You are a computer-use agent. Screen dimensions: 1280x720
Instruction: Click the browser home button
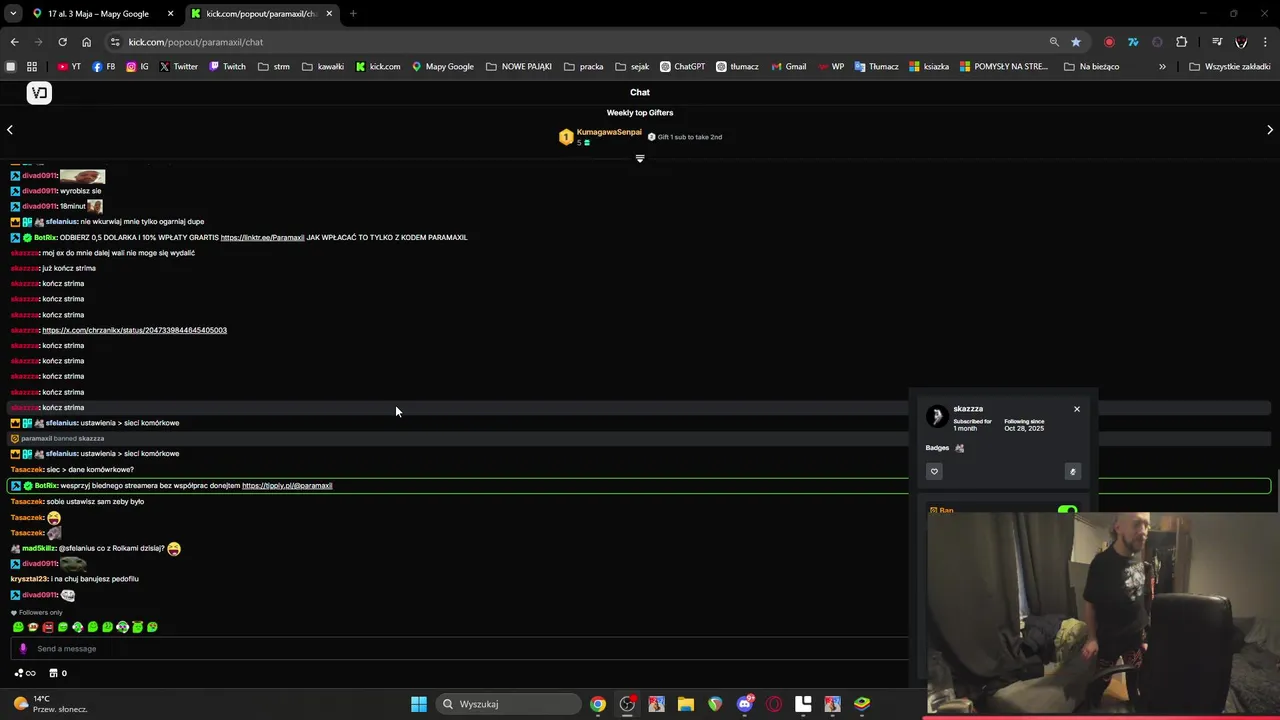click(86, 42)
